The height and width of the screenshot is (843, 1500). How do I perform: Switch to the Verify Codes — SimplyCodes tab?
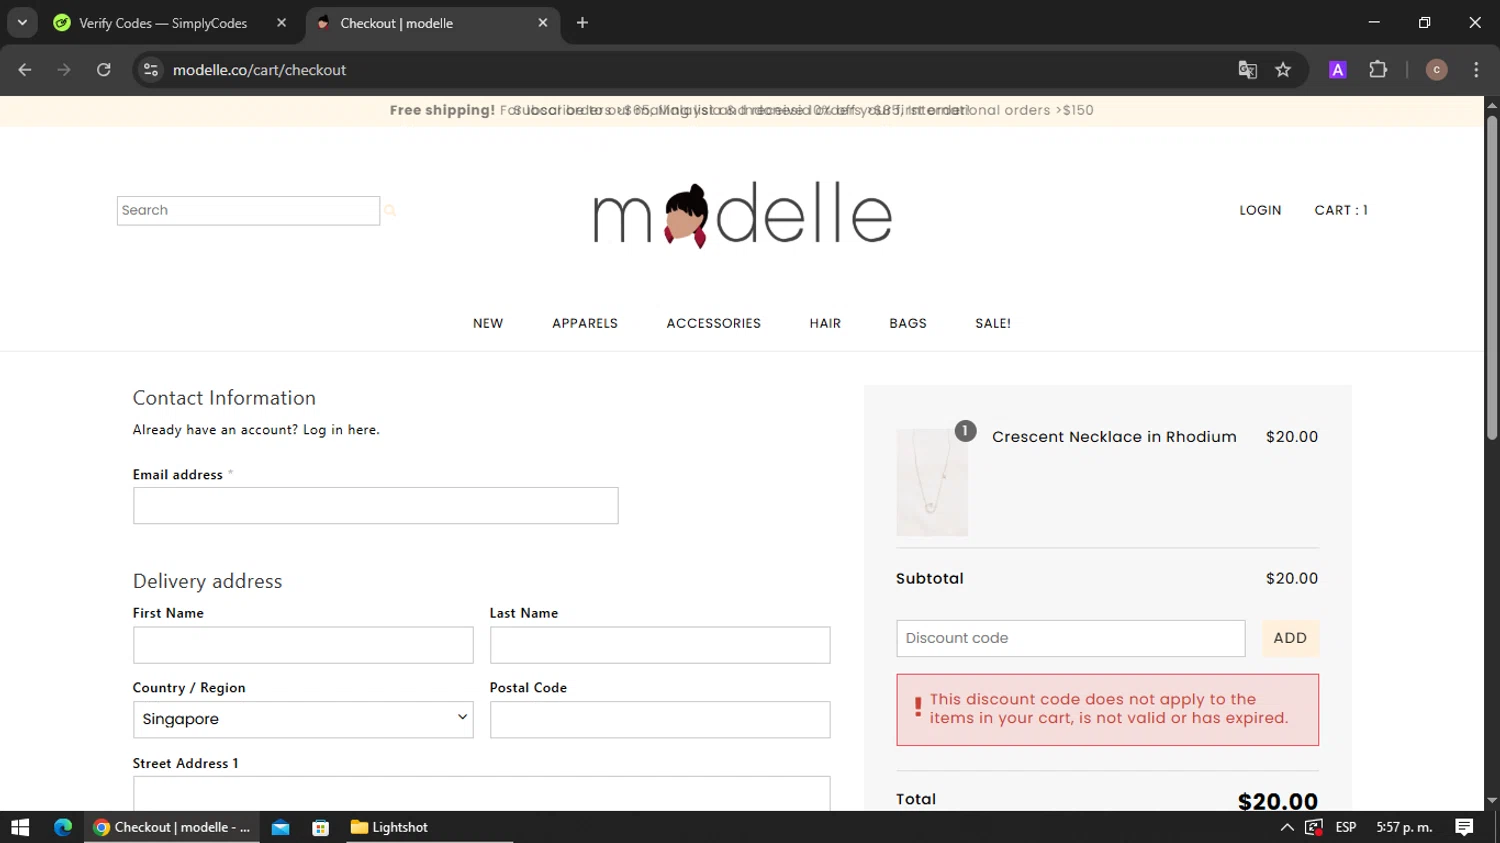pyautogui.click(x=163, y=23)
